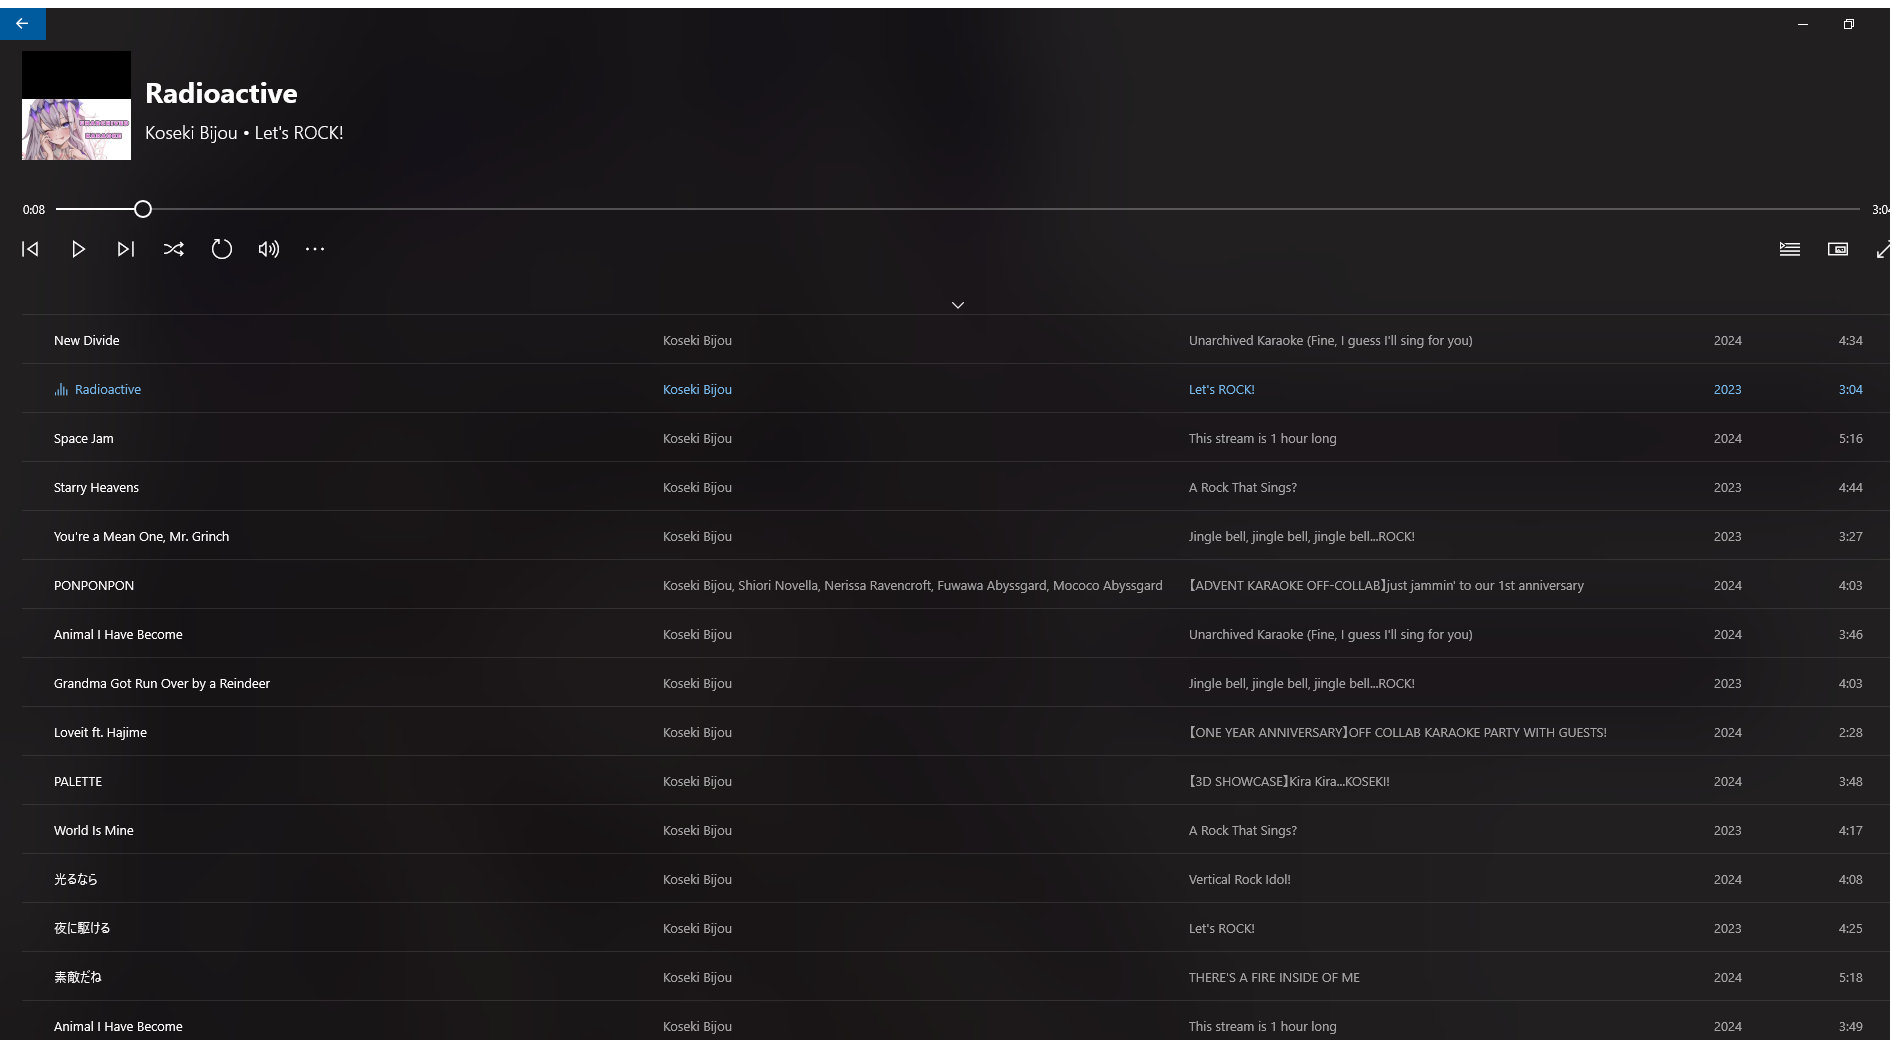
Task: Show the now playing queue list
Action: point(1790,249)
